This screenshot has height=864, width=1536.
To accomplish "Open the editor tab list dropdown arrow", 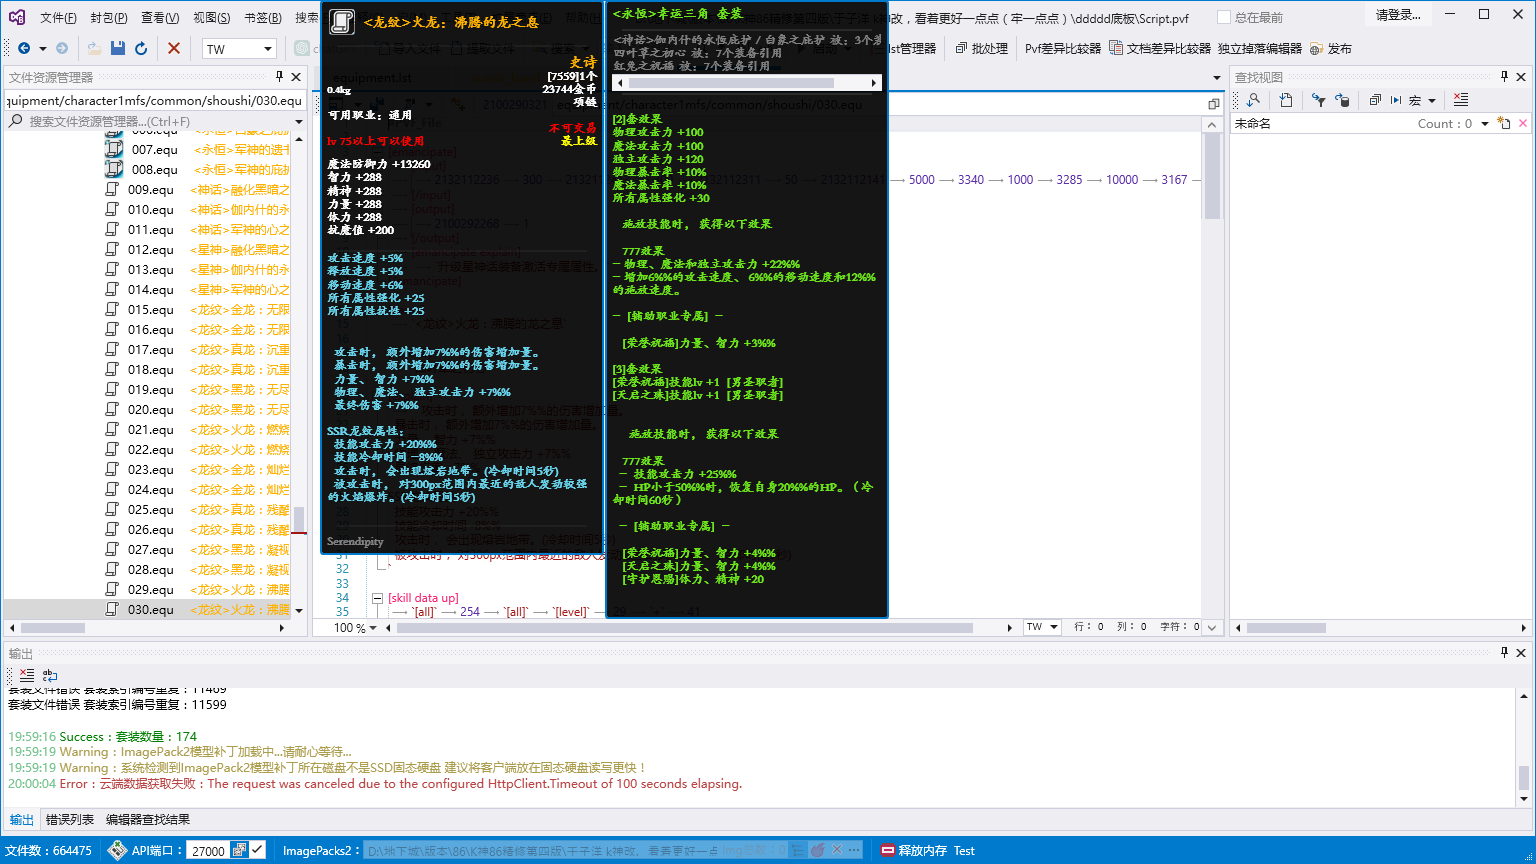I will 1217,77.
